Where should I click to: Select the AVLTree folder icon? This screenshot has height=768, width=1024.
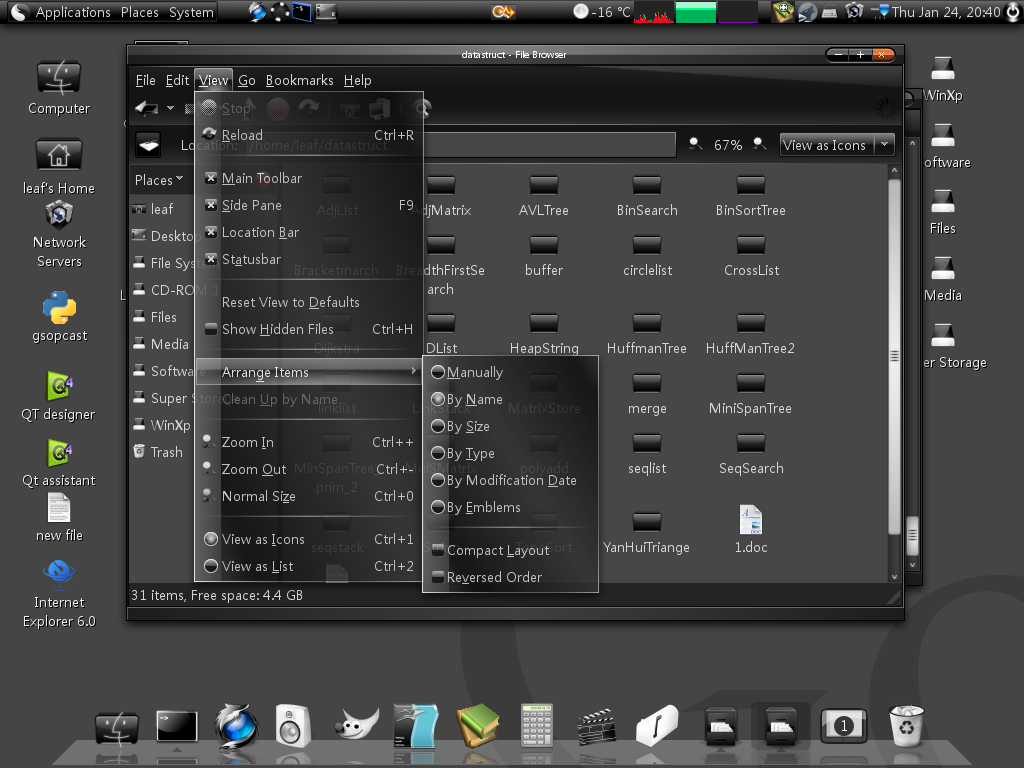click(x=543, y=185)
